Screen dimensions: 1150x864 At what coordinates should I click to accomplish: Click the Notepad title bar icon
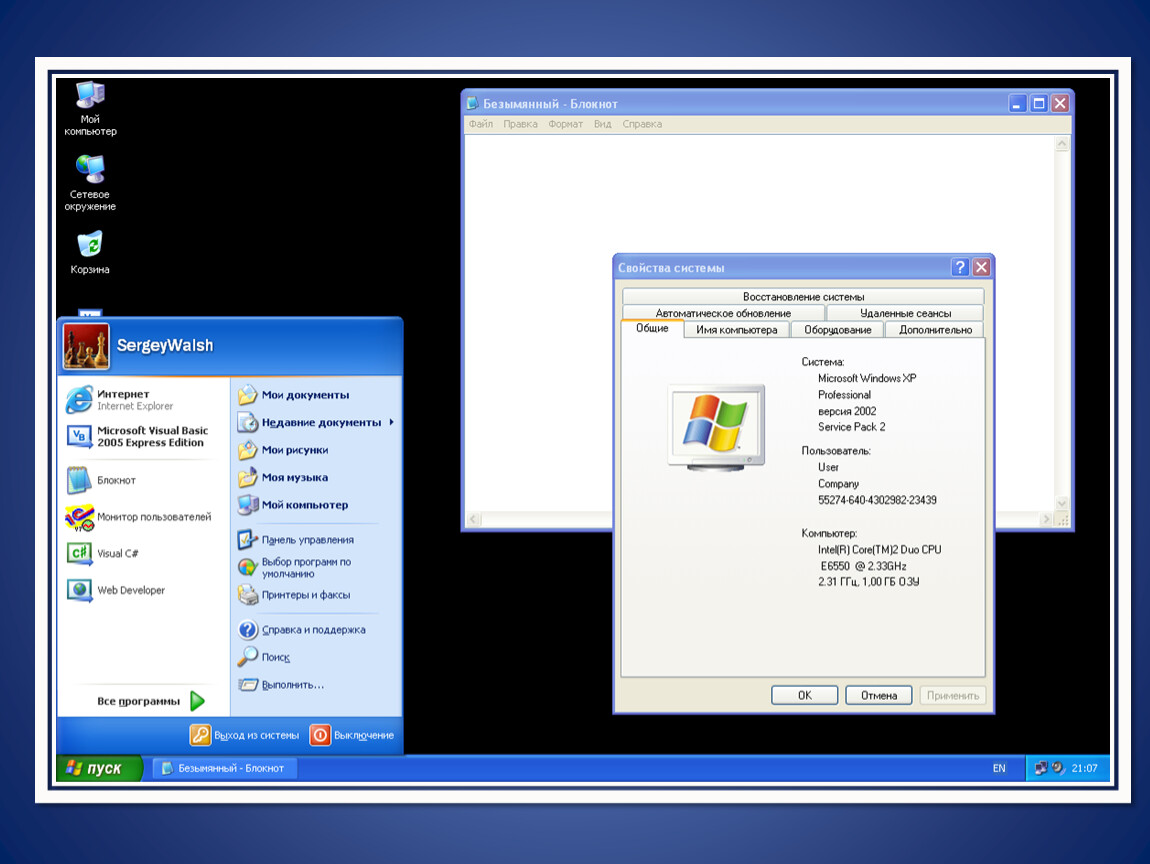[473, 103]
